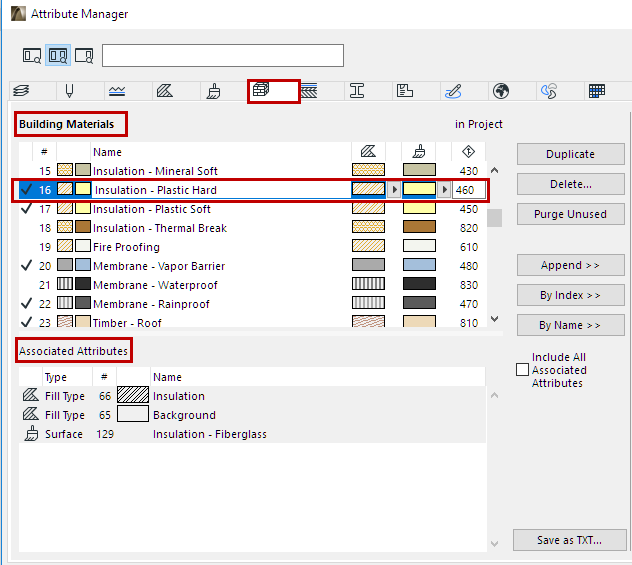Open the All Attributes grid tab icon
The image size is (632, 565).
tap(597, 91)
